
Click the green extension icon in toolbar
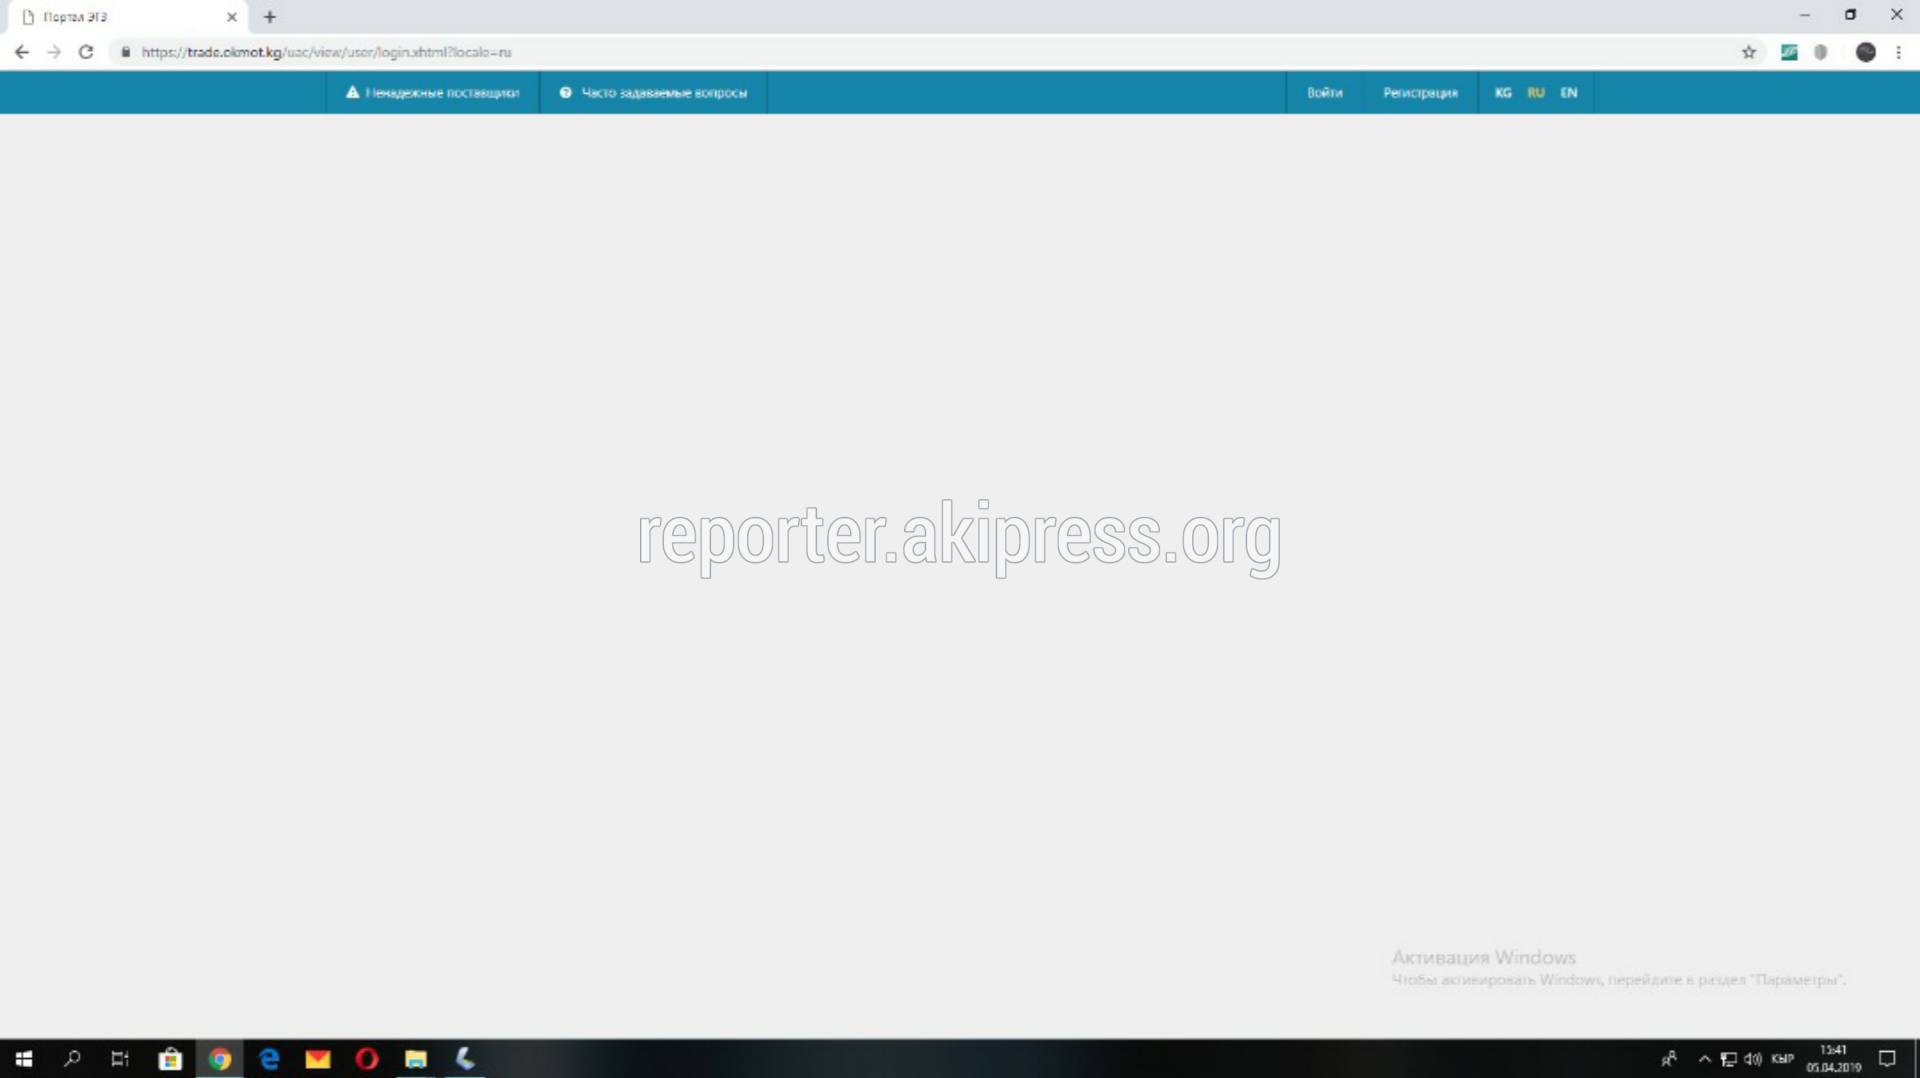tap(1789, 52)
